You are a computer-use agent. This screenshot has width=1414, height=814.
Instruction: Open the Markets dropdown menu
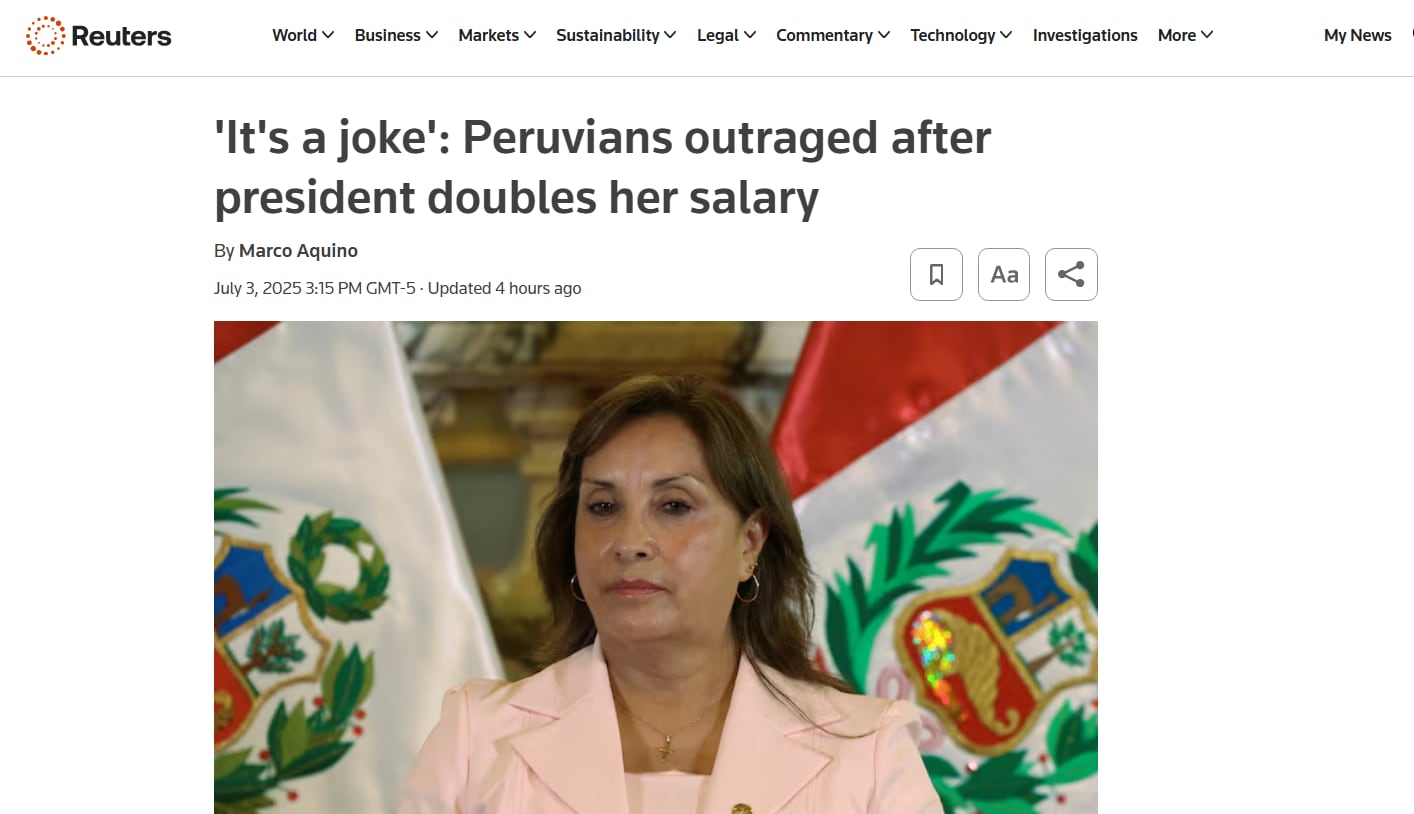pyautogui.click(x=497, y=35)
